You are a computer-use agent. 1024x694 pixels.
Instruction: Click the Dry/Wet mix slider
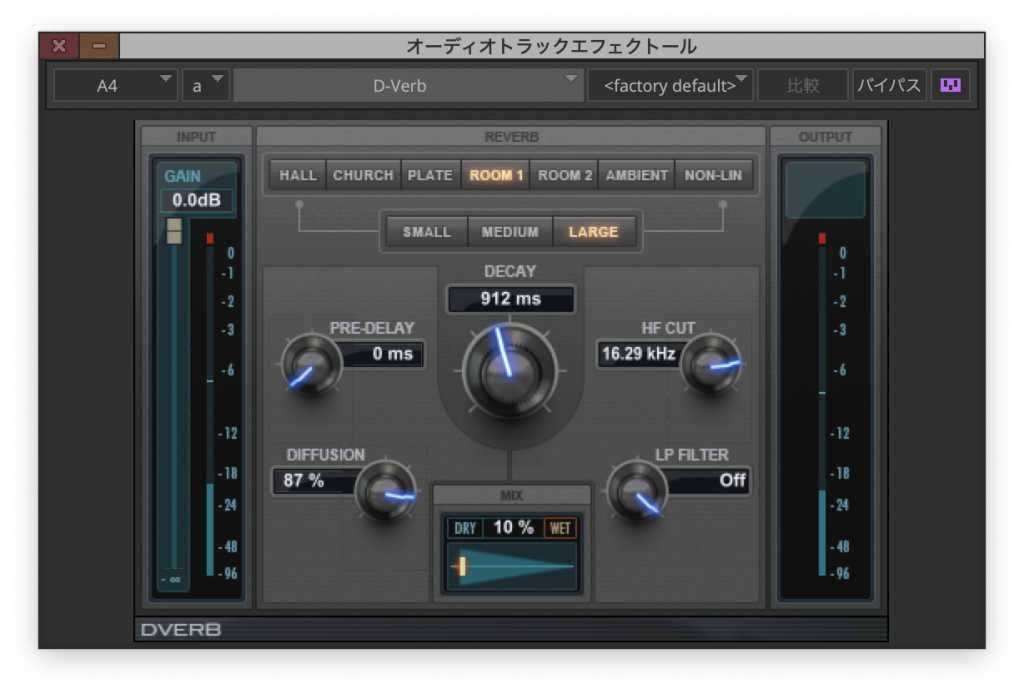(512, 566)
